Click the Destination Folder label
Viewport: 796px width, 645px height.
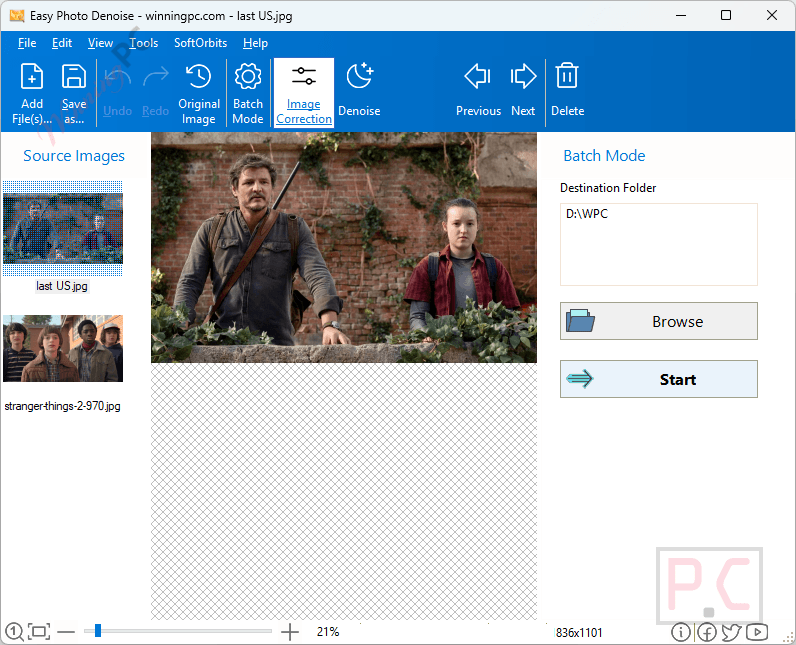click(x=608, y=188)
